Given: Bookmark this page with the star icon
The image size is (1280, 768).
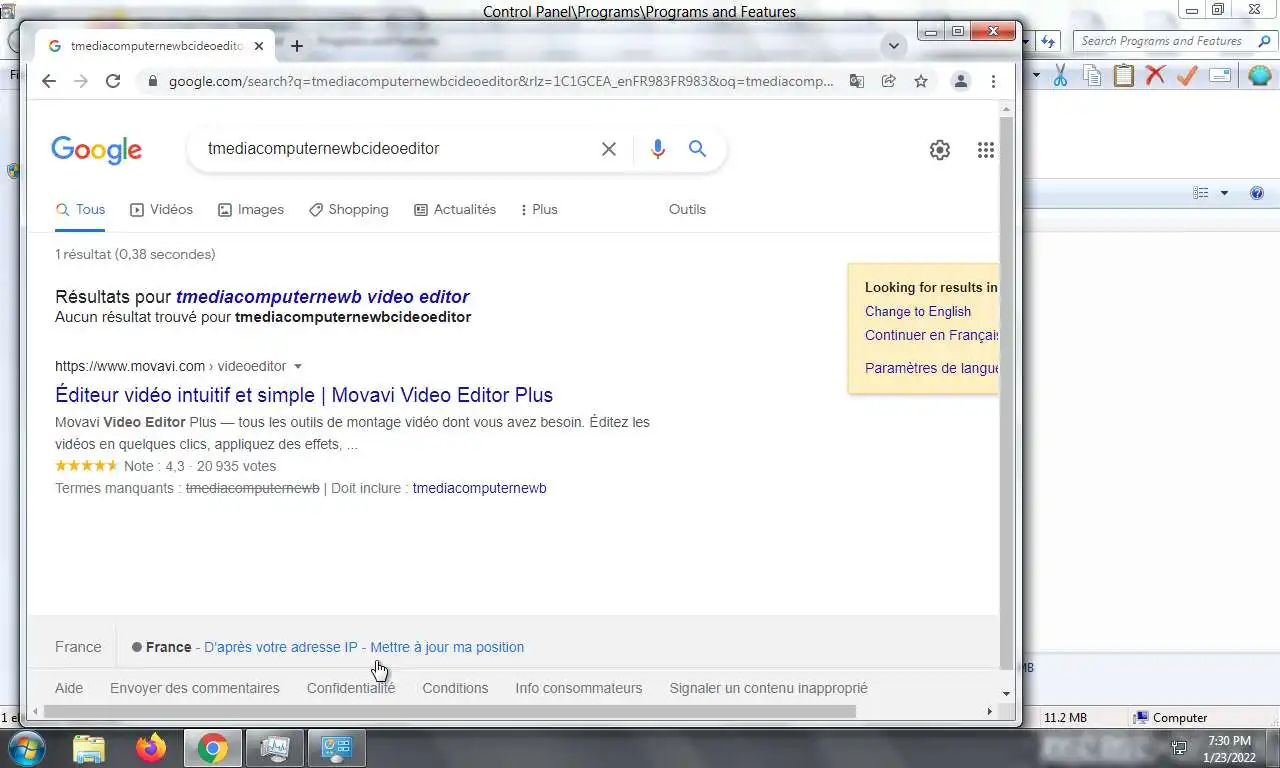Looking at the screenshot, I should tap(921, 81).
